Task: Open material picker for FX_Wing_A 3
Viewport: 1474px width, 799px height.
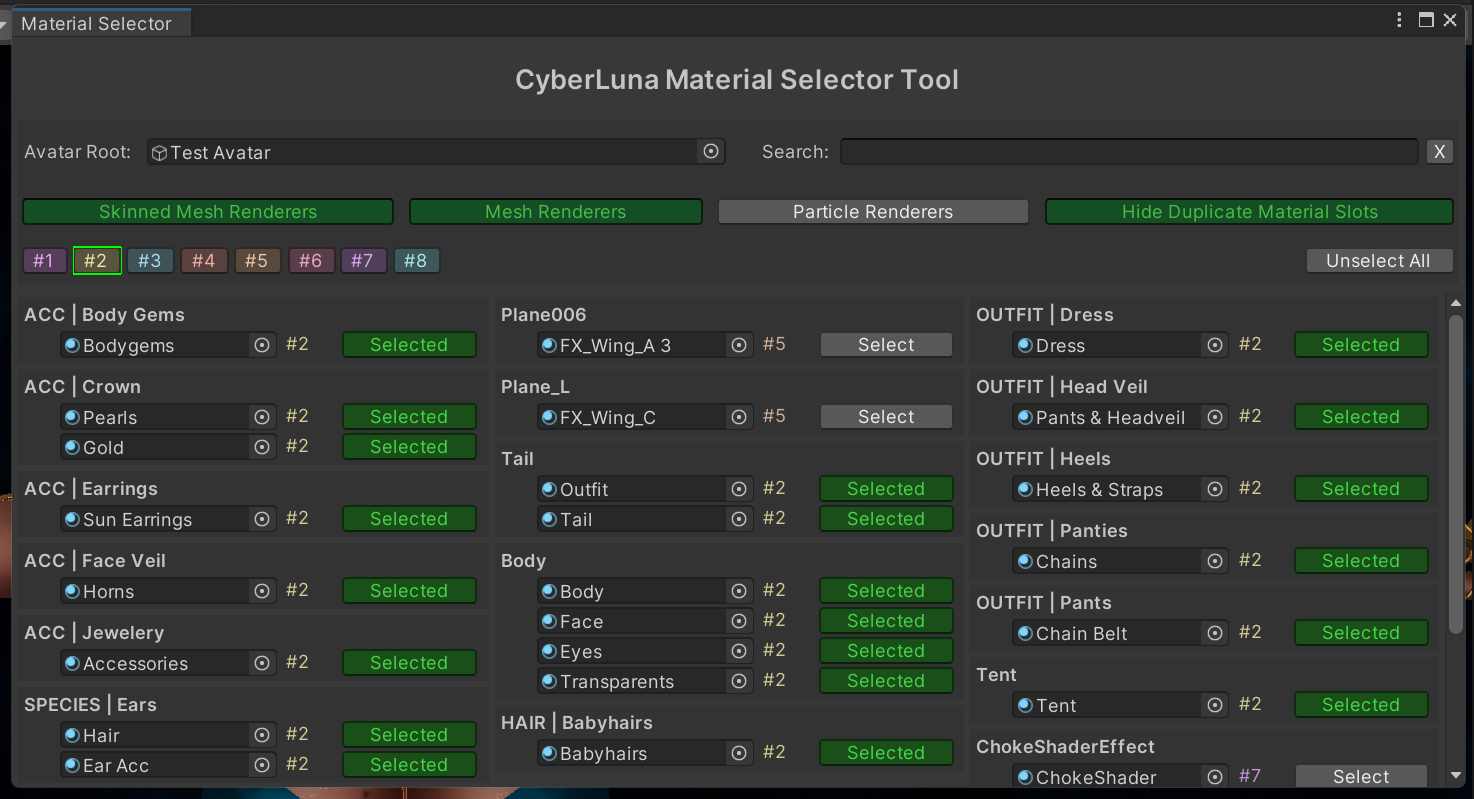Action: (739, 345)
